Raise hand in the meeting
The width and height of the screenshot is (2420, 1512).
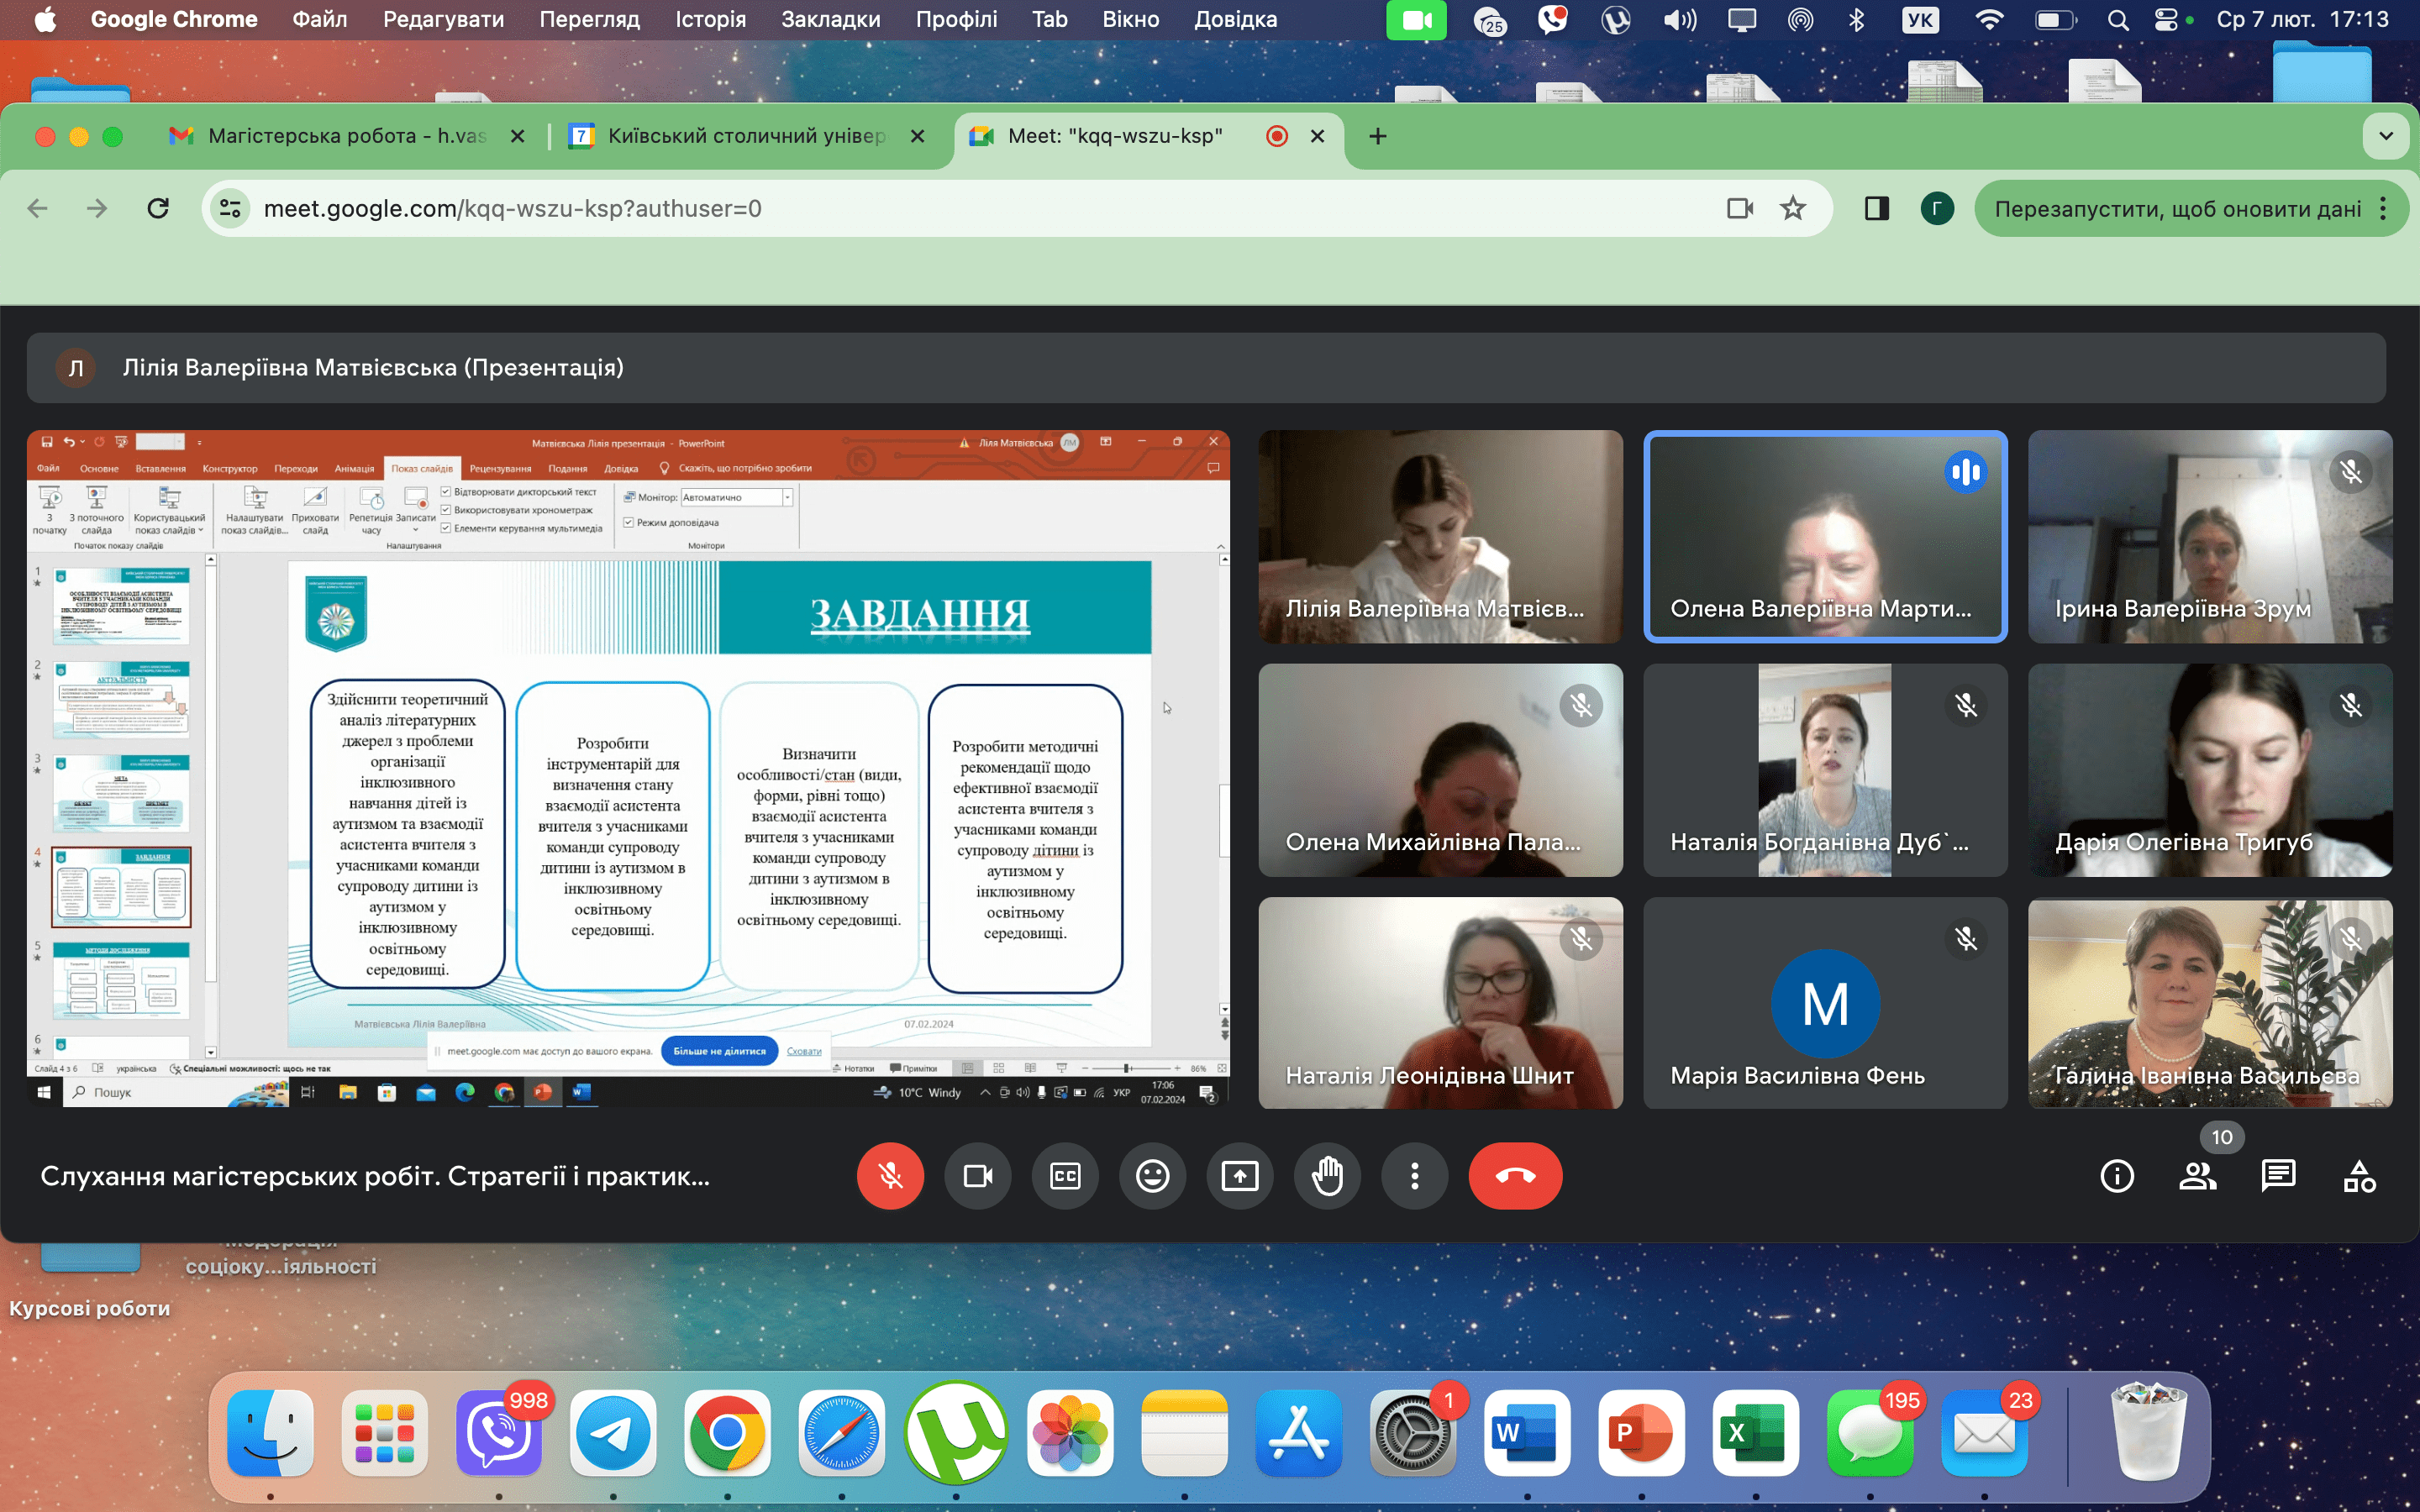[x=1327, y=1176]
